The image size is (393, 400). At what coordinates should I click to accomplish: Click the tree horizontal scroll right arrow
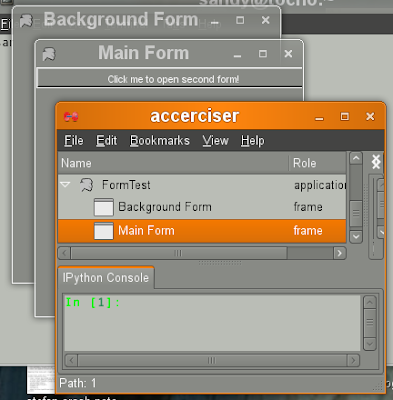(340, 253)
